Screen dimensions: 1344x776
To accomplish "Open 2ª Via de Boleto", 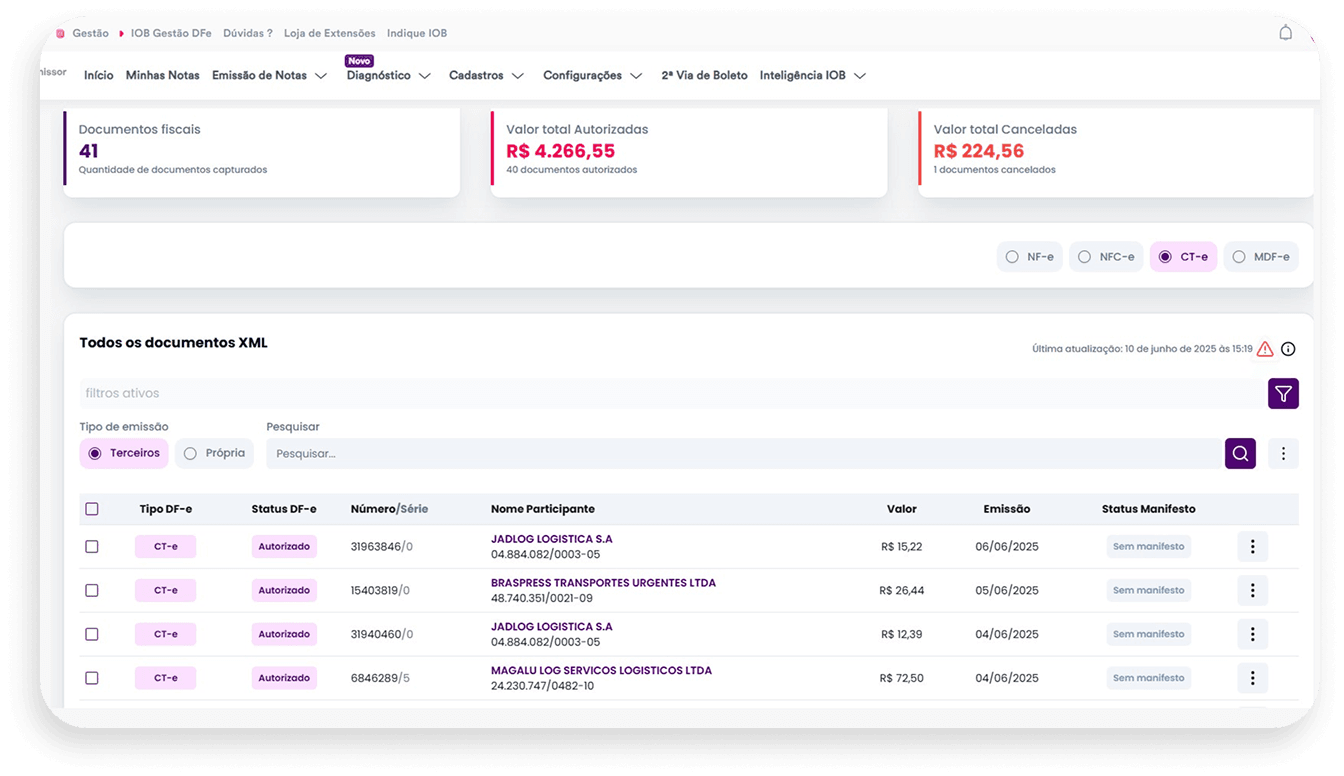I will (704, 76).
